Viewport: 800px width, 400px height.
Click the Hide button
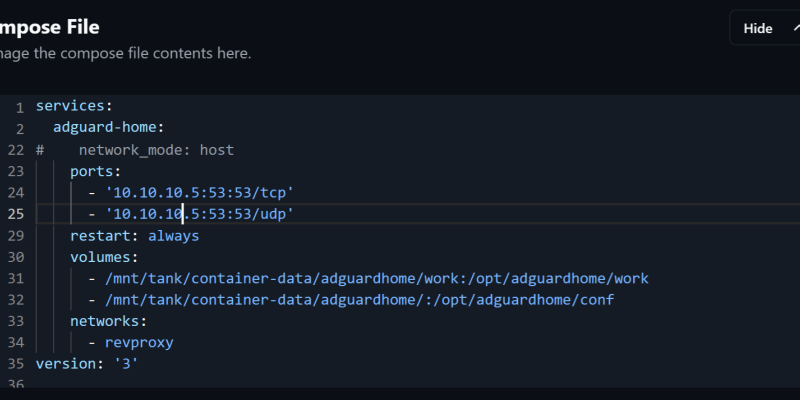click(x=758, y=28)
